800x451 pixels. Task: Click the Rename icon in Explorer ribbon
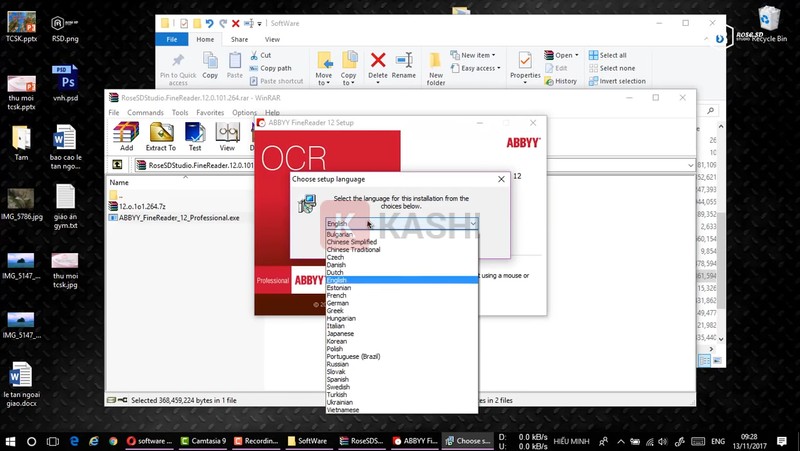404,65
